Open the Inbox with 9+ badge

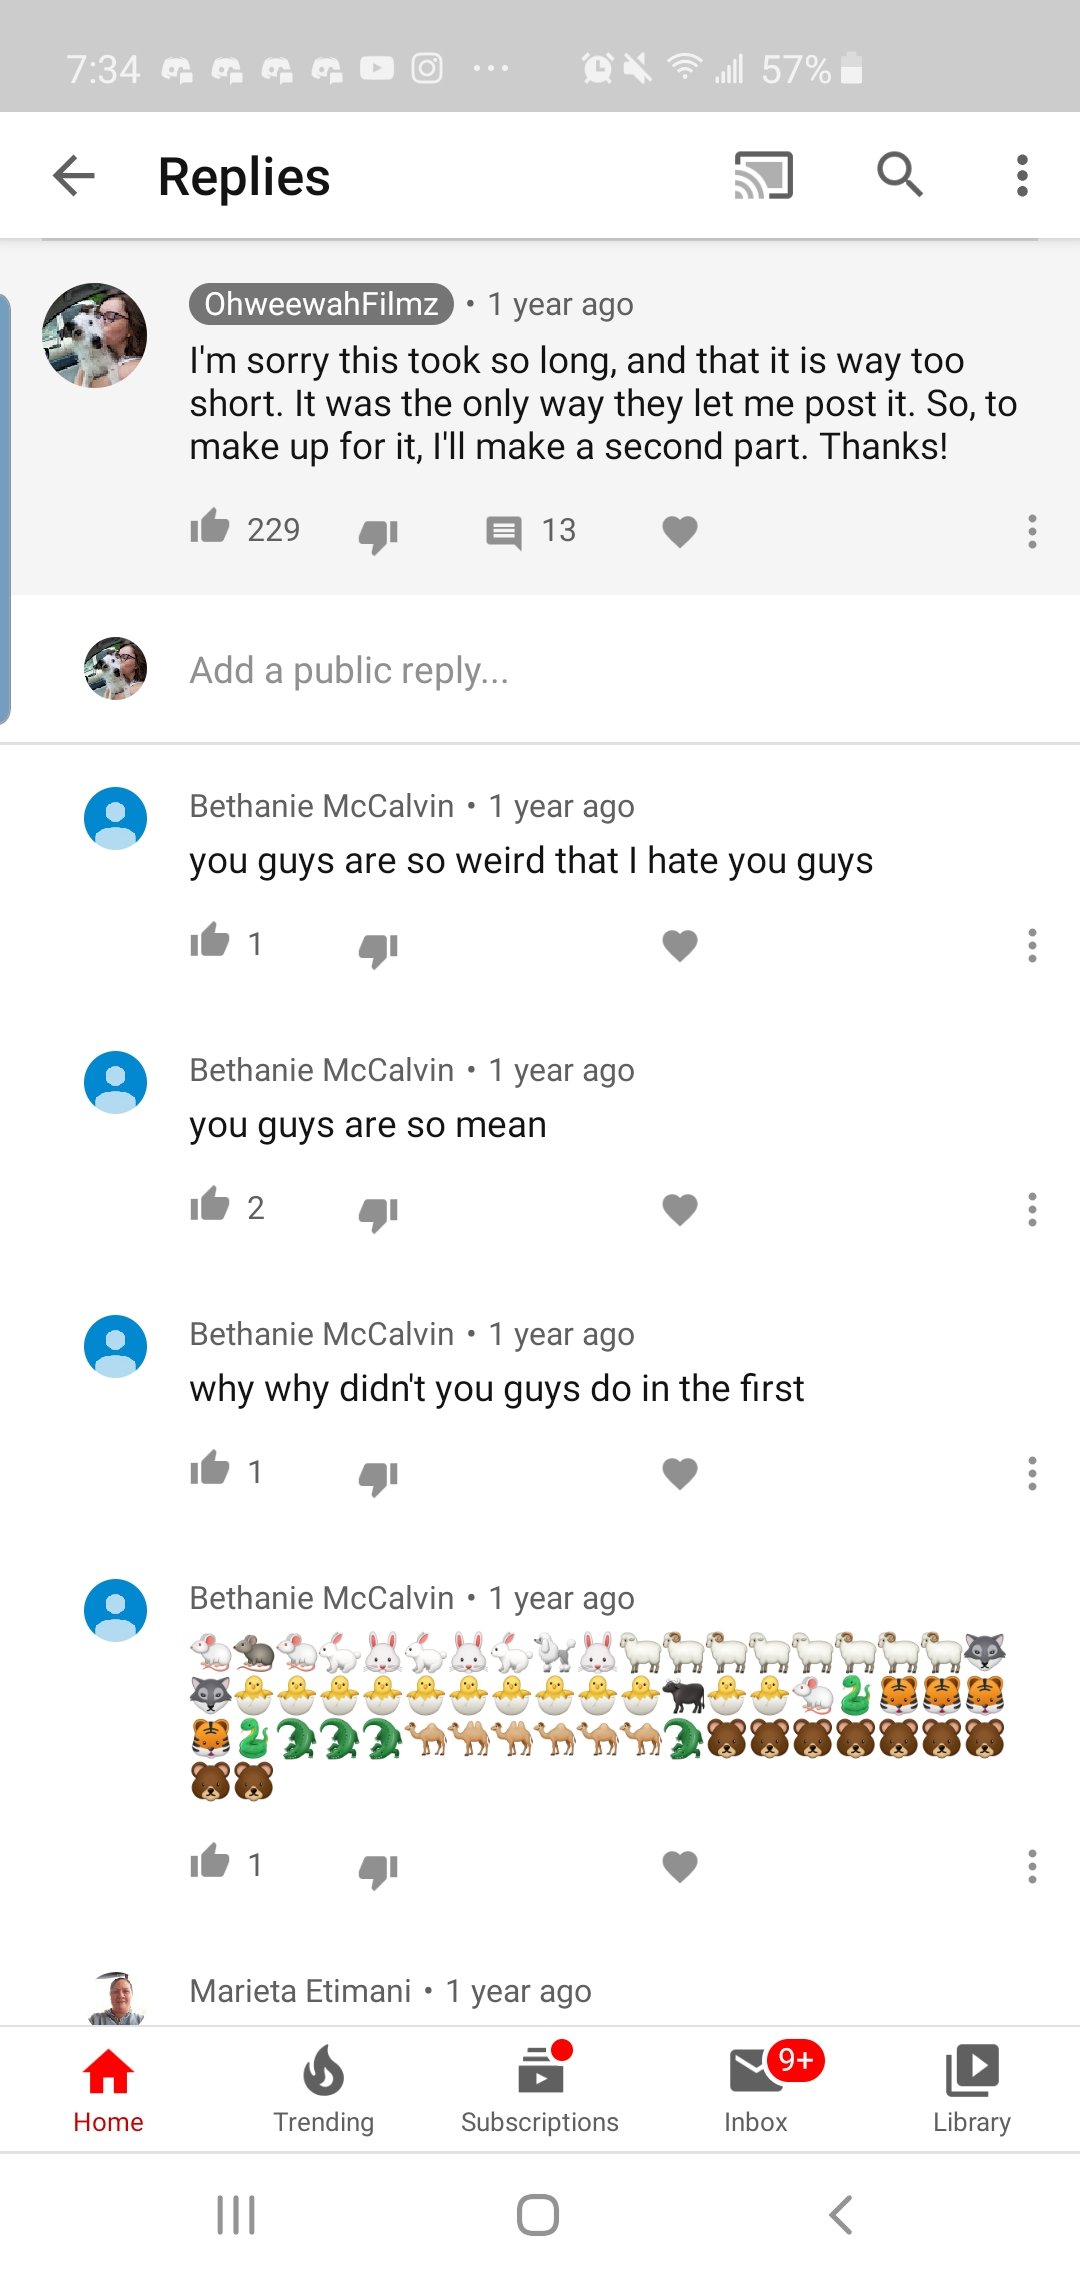pyautogui.click(x=756, y=2088)
